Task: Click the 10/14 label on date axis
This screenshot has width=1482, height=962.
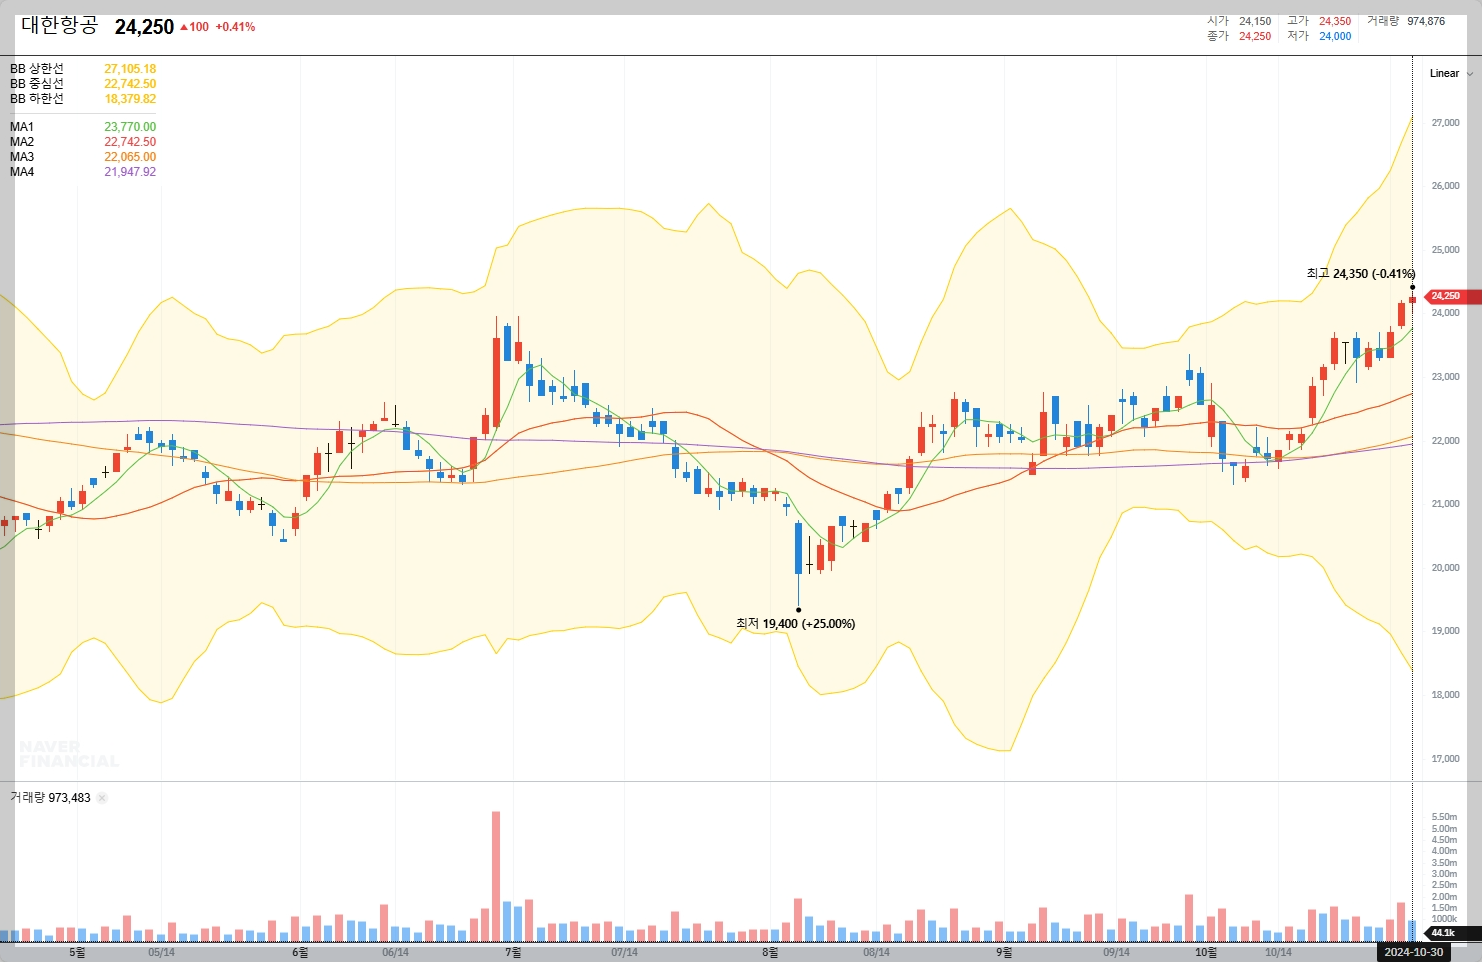Action: click(1278, 952)
